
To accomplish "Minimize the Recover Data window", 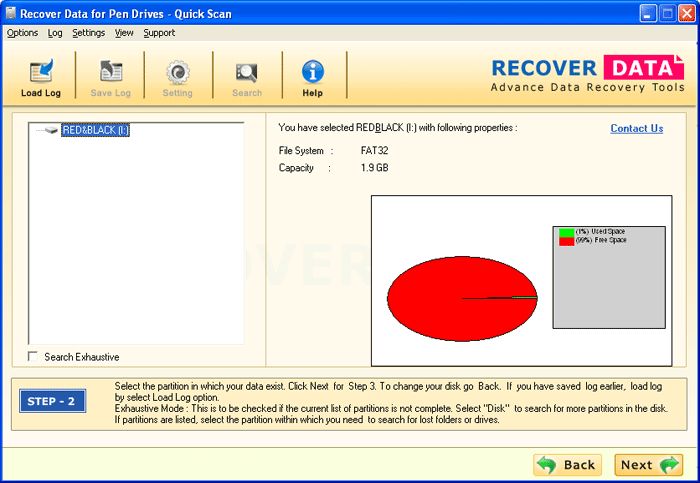I will tap(648, 14).
